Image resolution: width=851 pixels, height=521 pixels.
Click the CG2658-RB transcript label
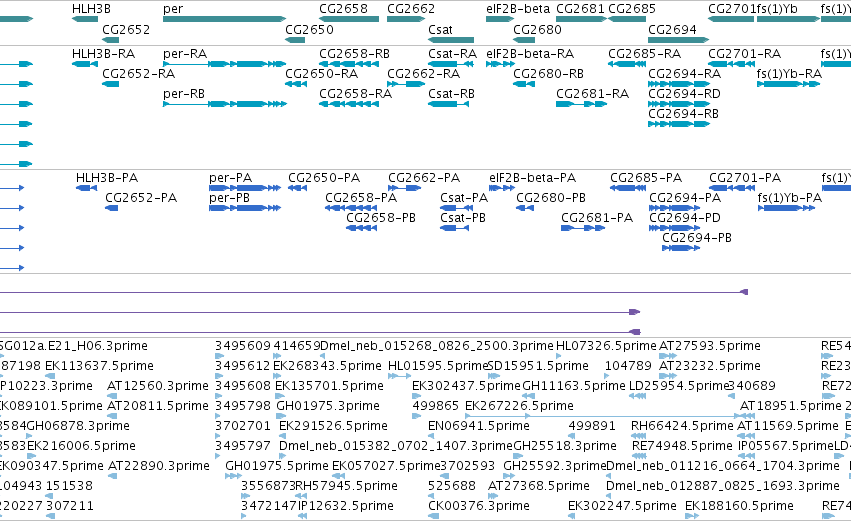pyautogui.click(x=354, y=54)
